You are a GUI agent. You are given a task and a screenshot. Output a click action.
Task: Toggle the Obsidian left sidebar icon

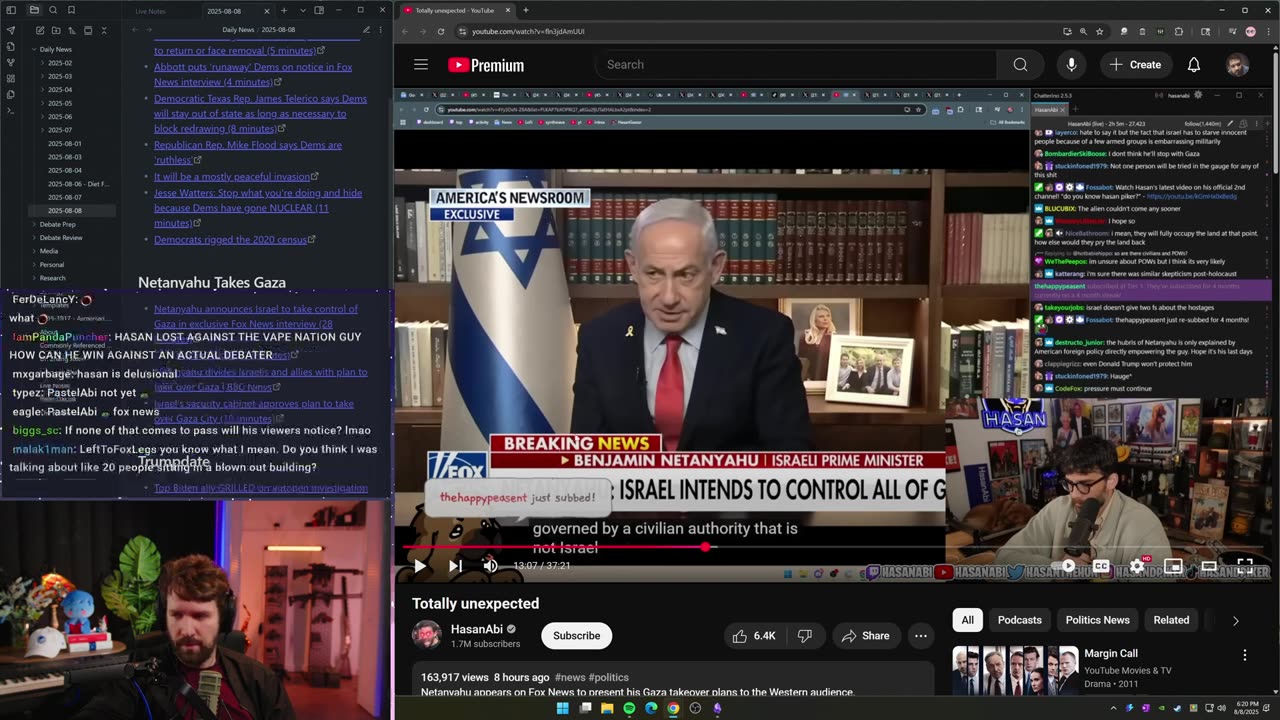(x=11, y=10)
